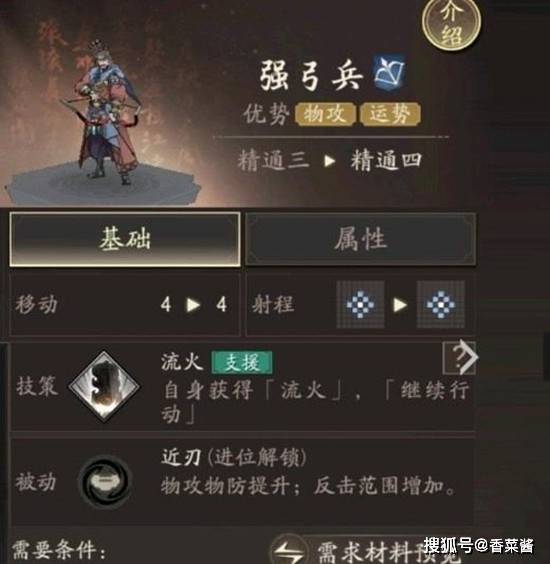Switch to the 基础 tab
550x564 pixels.
(125, 239)
